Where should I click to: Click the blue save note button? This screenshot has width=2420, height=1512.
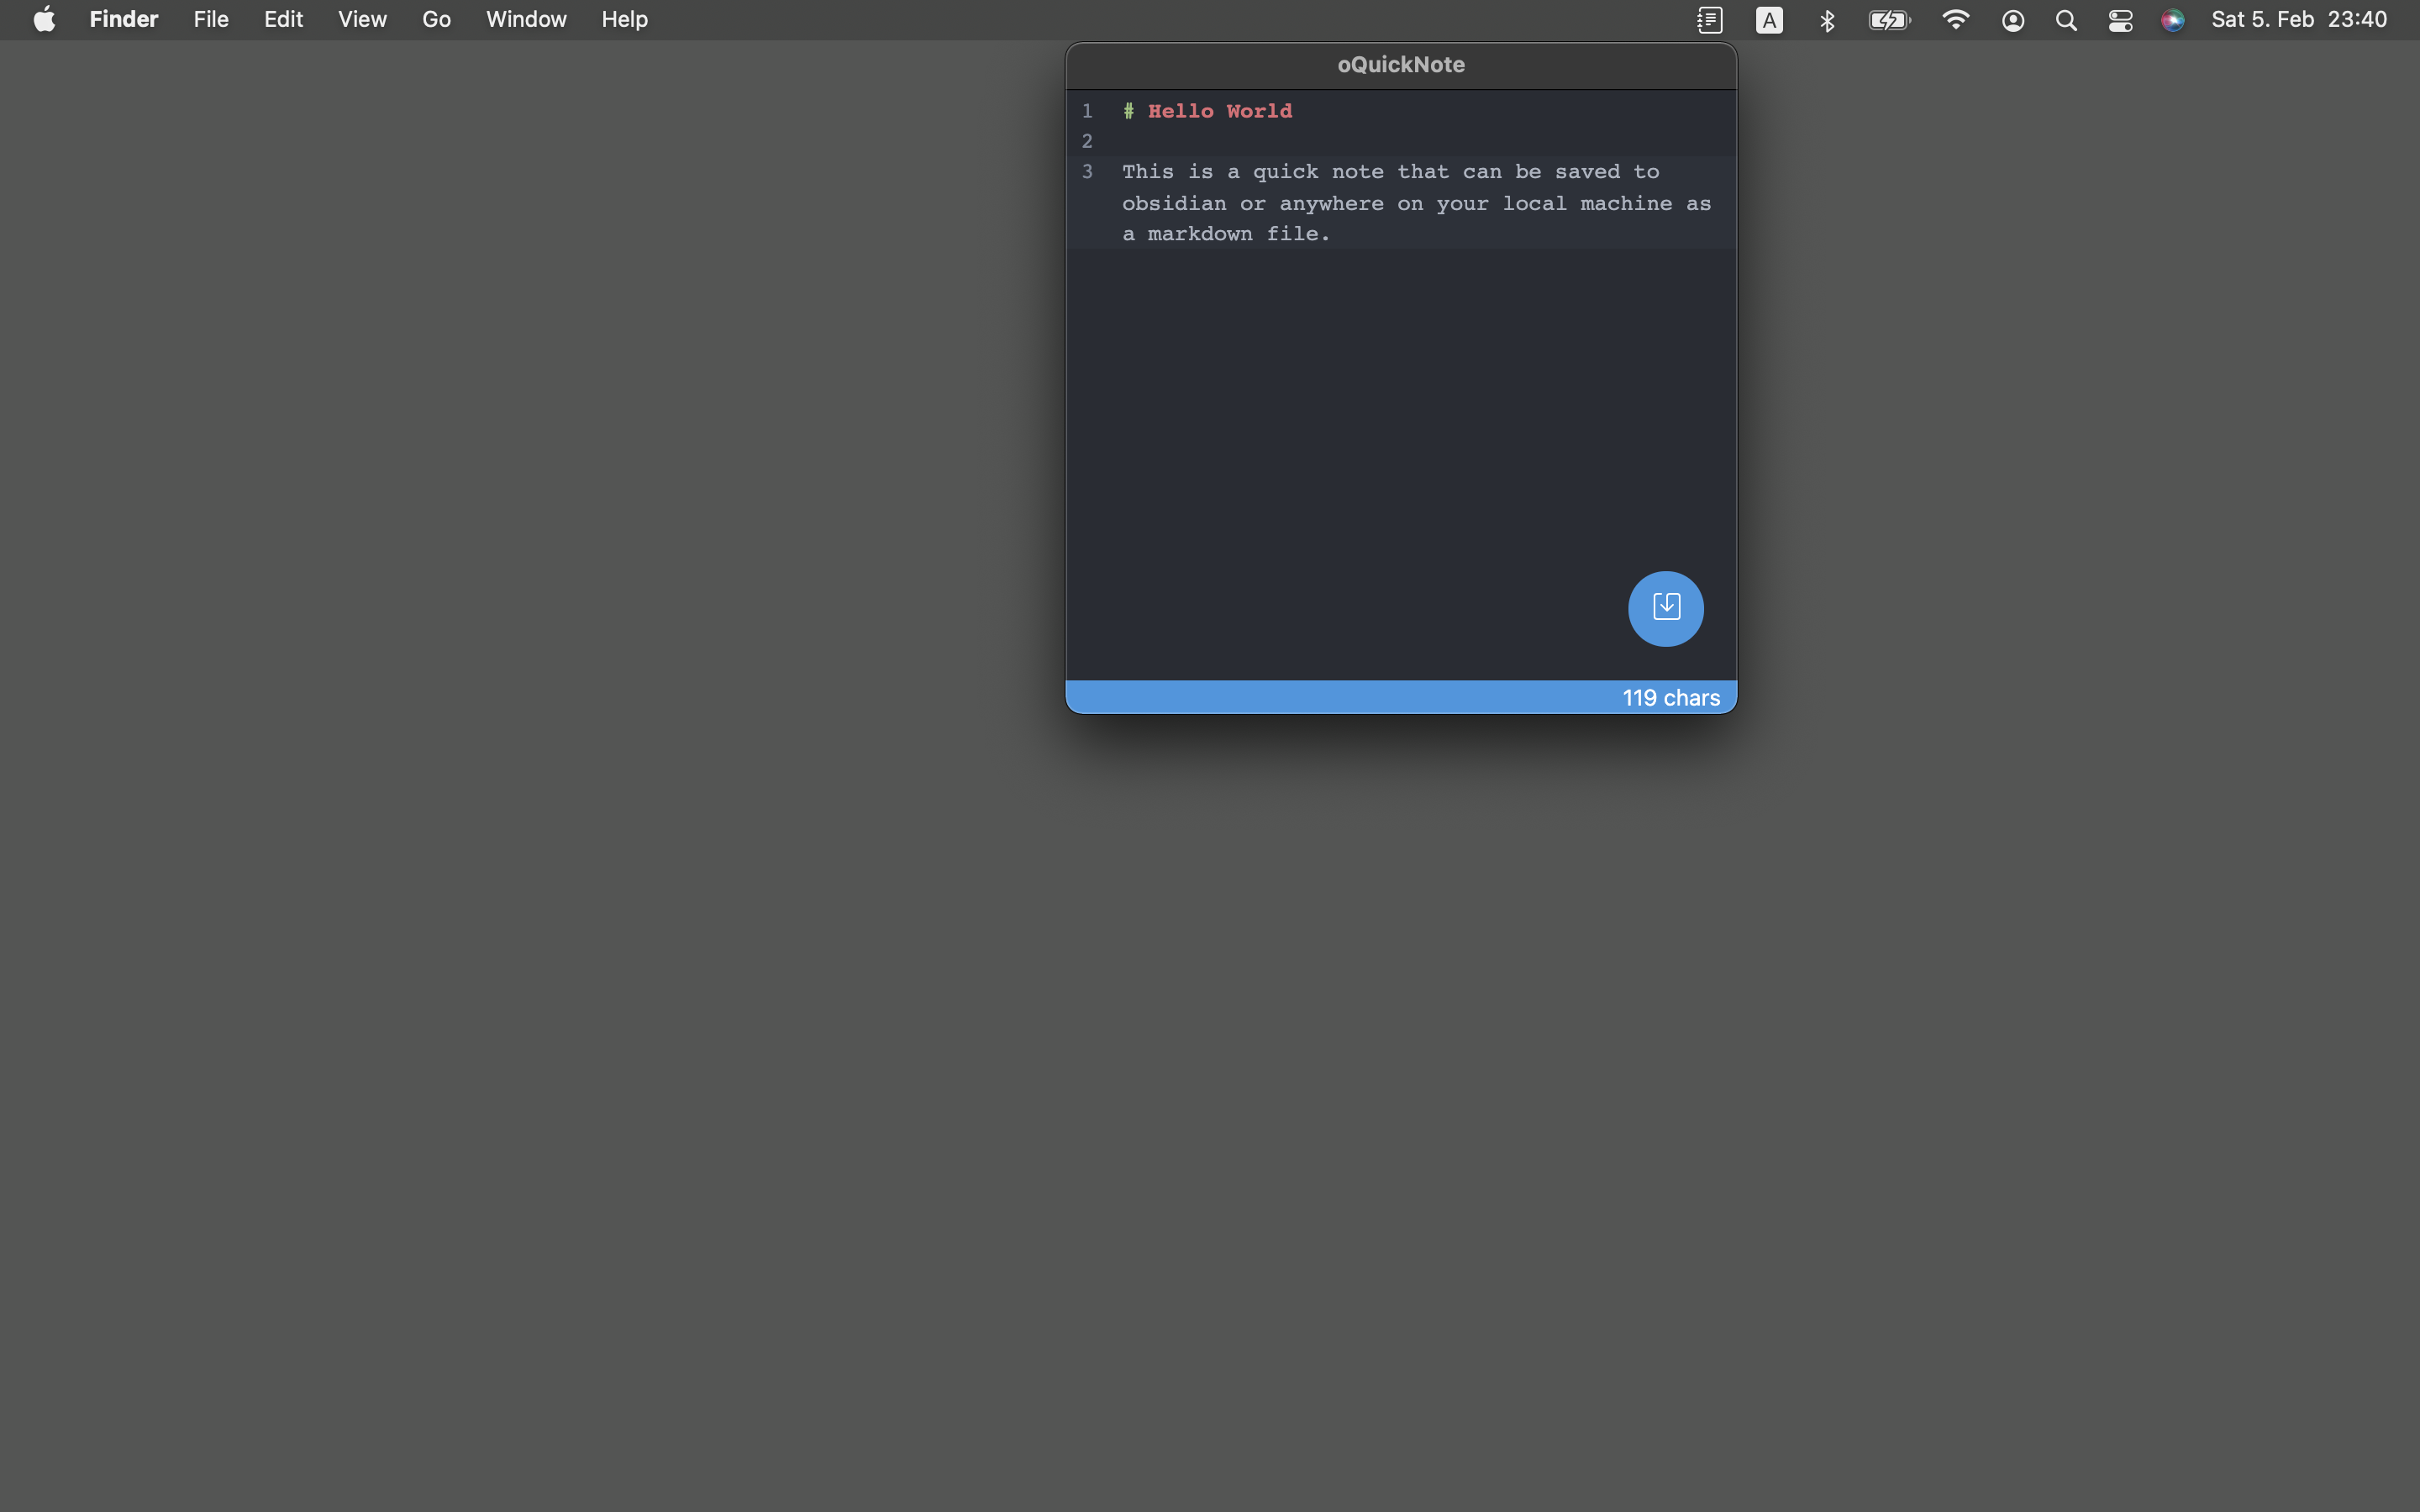click(1665, 608)
